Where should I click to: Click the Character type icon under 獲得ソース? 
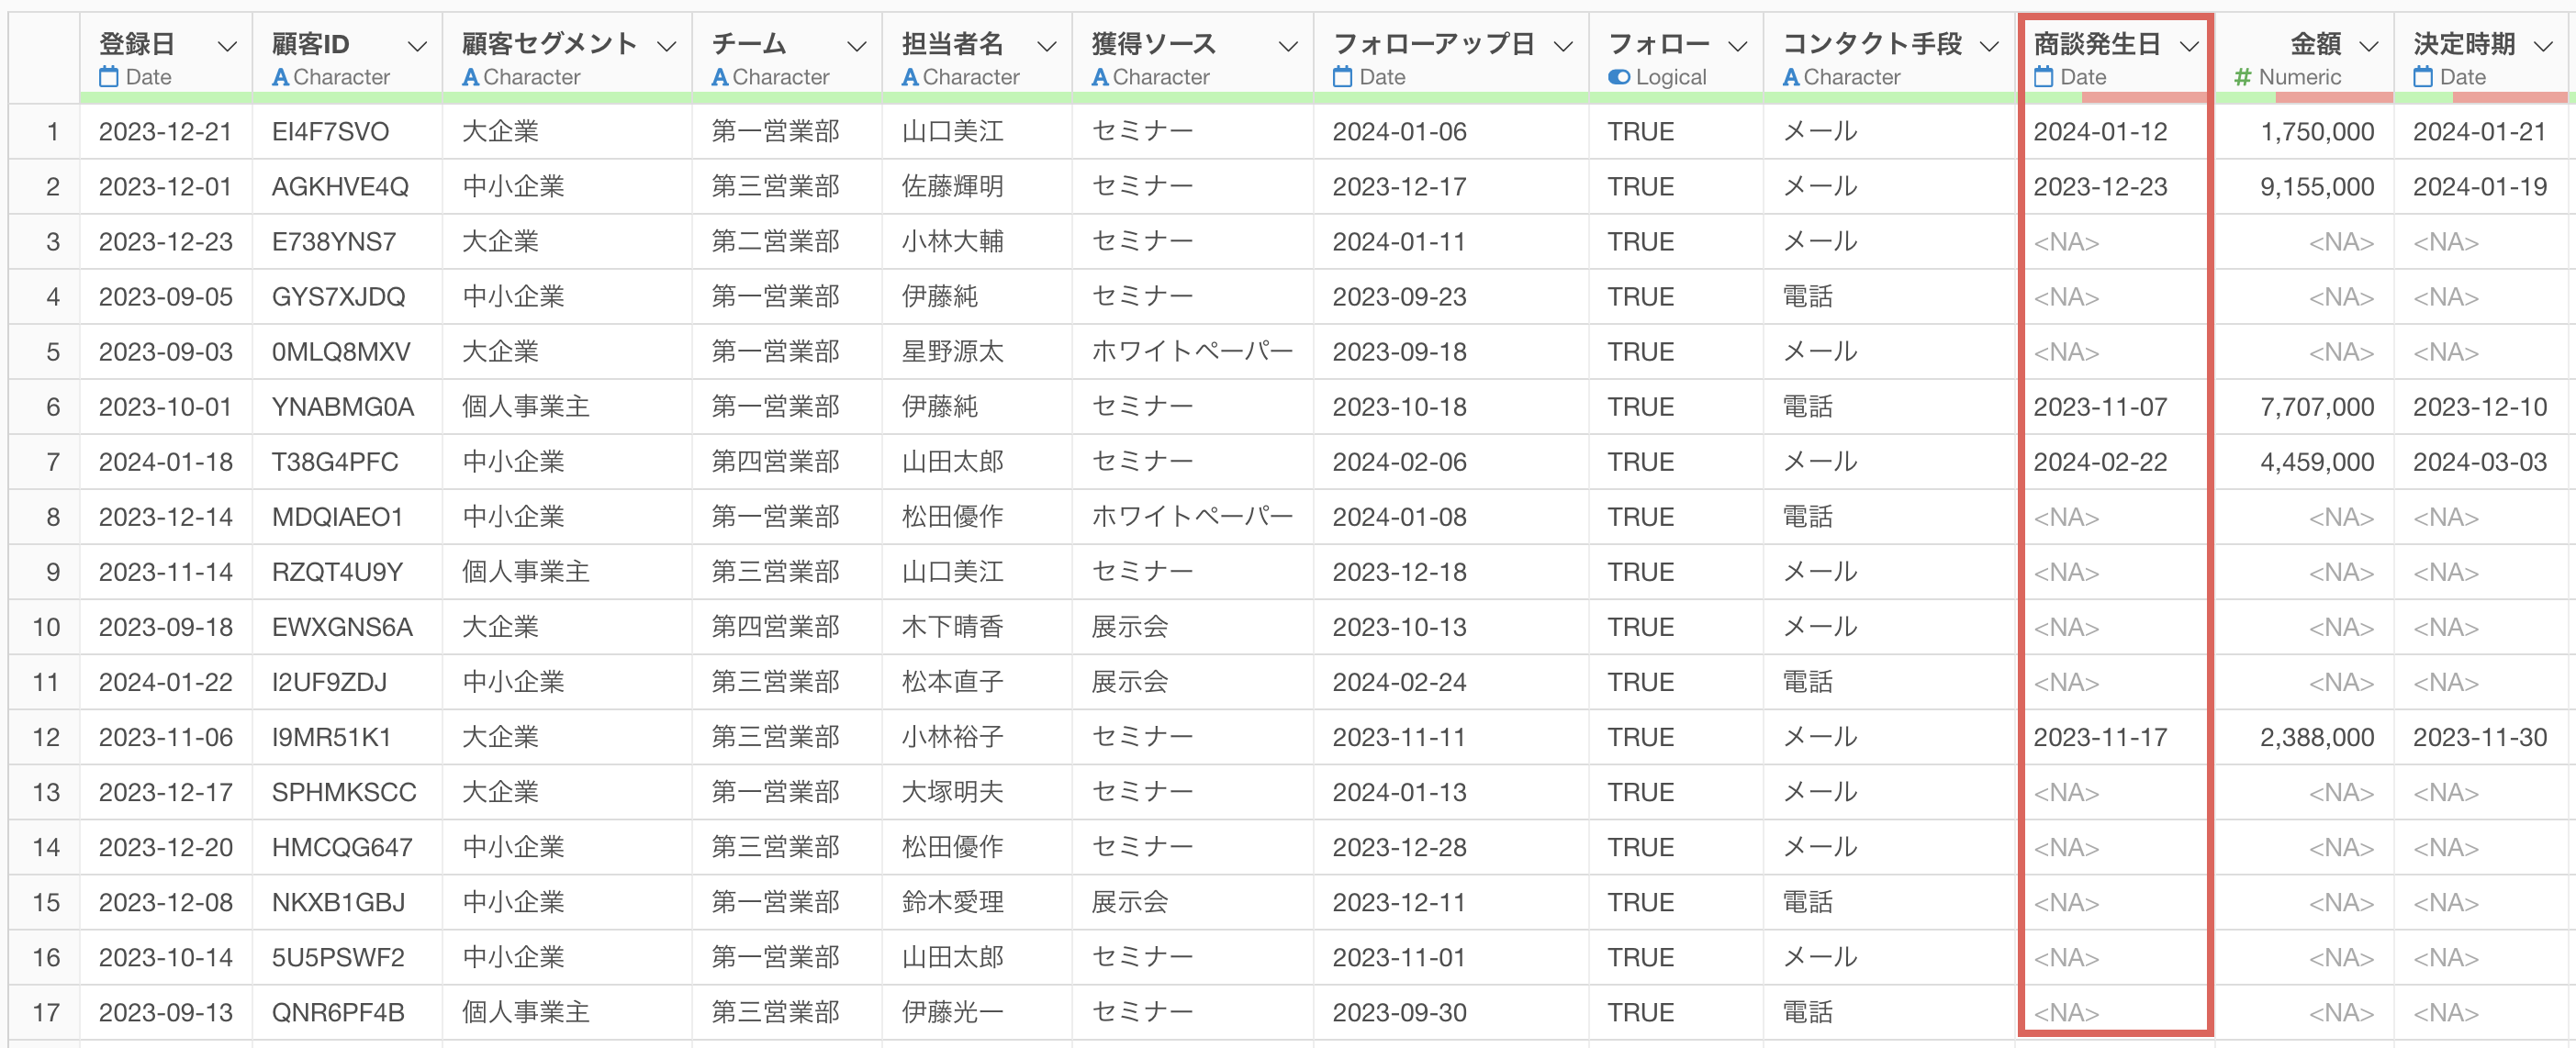(x=1100, y=77)
